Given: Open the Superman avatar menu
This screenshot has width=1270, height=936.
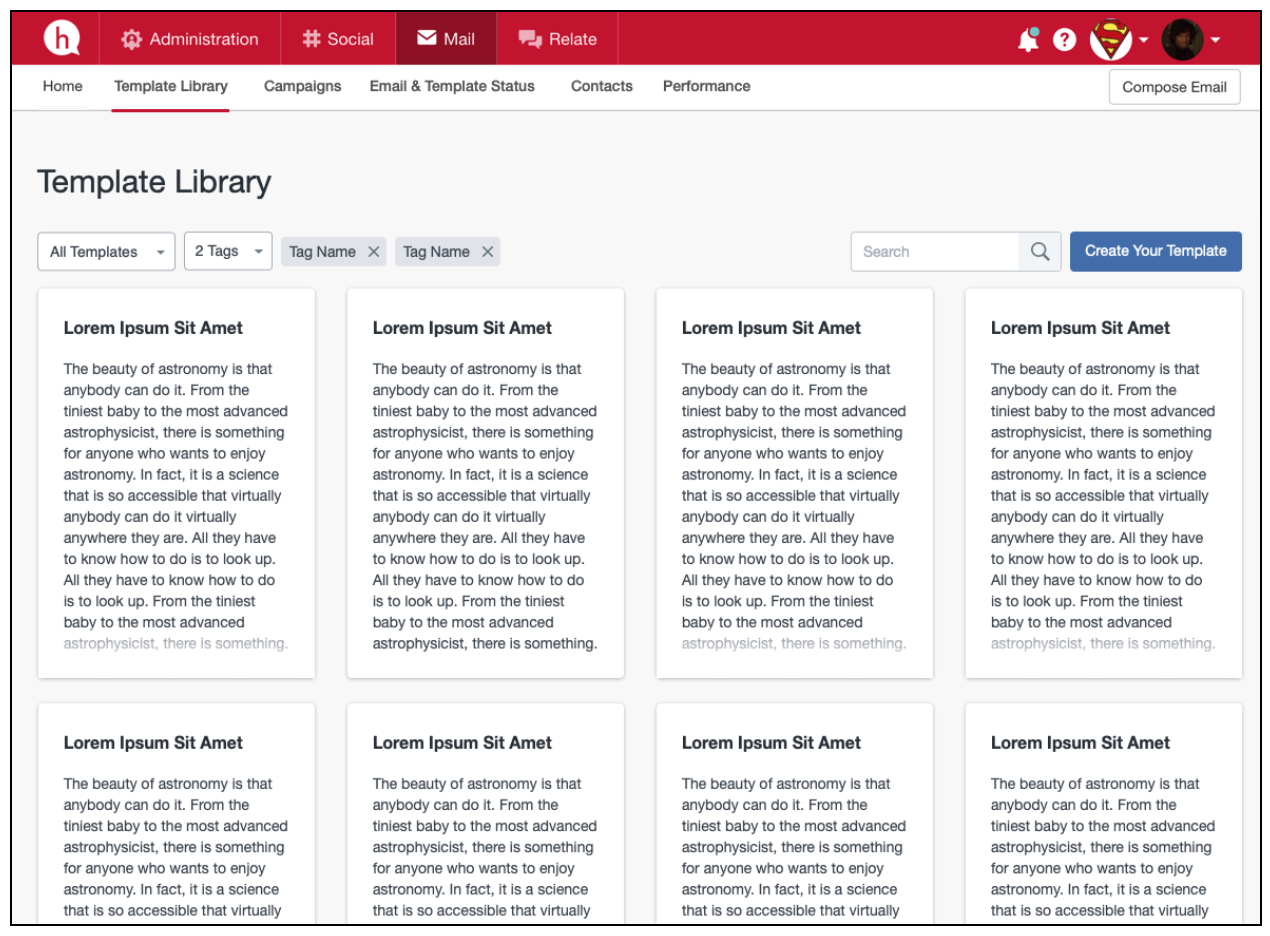Looking at the screenshot, I should pyautogui.click(x=1119, y=40).
